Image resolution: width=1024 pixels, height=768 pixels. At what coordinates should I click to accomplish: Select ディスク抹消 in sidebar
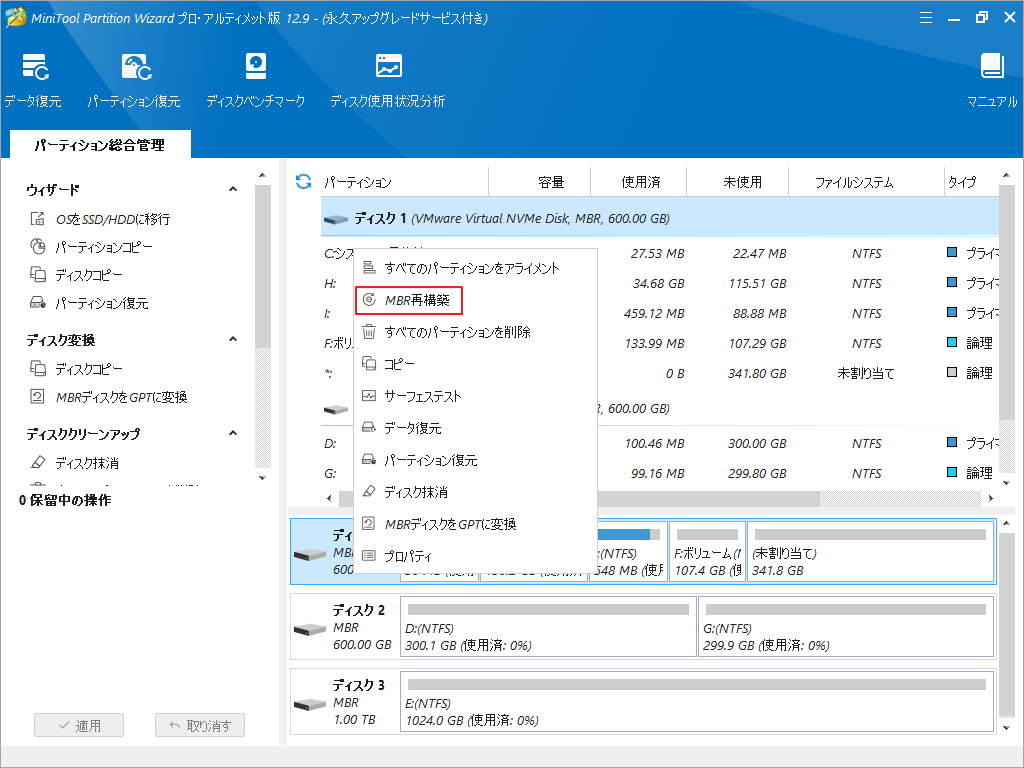[x=74, y=464]
